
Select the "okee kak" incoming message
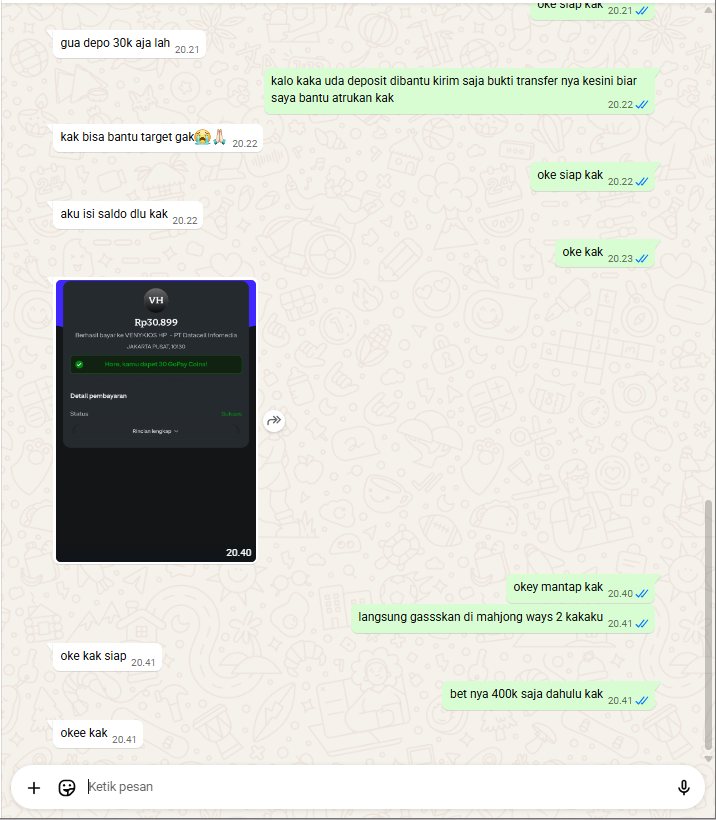pyautogui.click(x=98, y=734)
